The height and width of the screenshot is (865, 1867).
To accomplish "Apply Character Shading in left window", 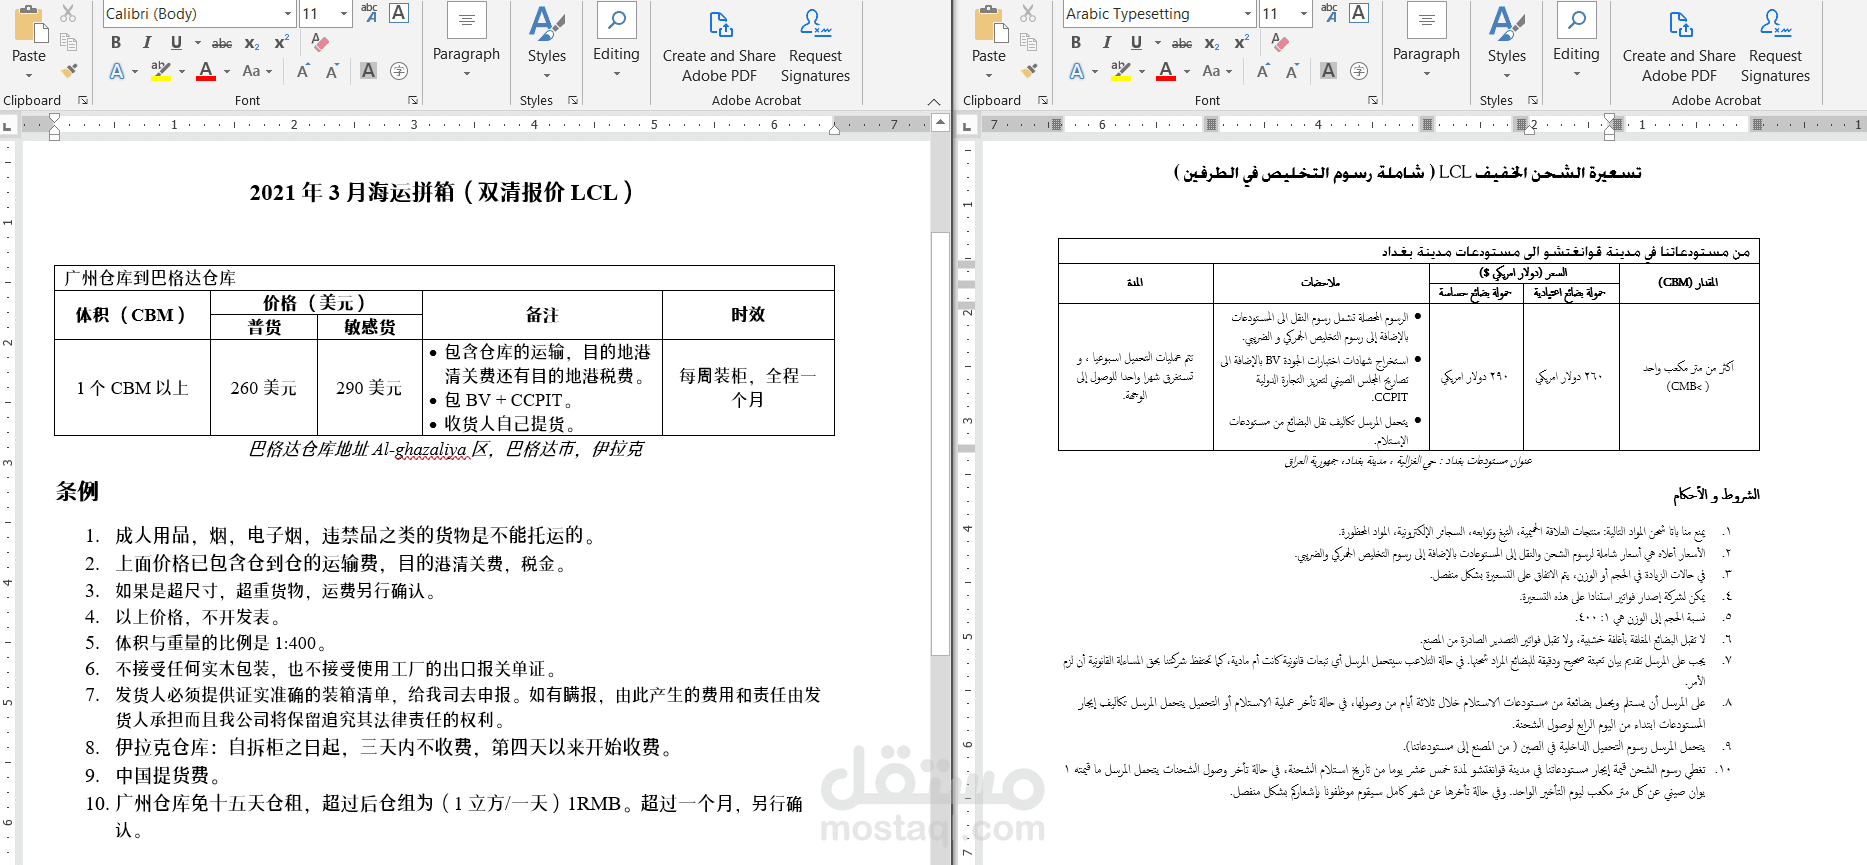I will [369, 71].
